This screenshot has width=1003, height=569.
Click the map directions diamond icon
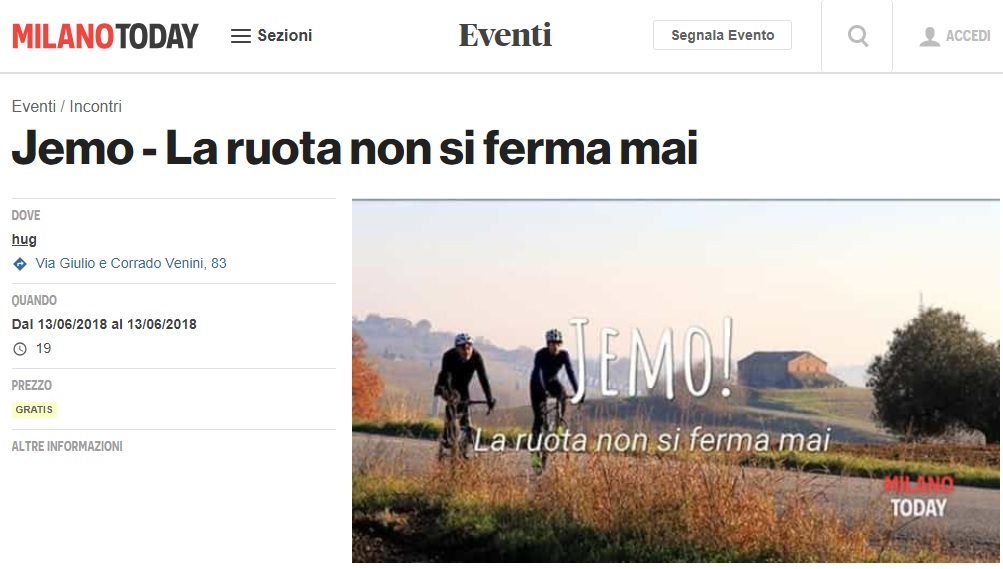[x=20, y=263]
